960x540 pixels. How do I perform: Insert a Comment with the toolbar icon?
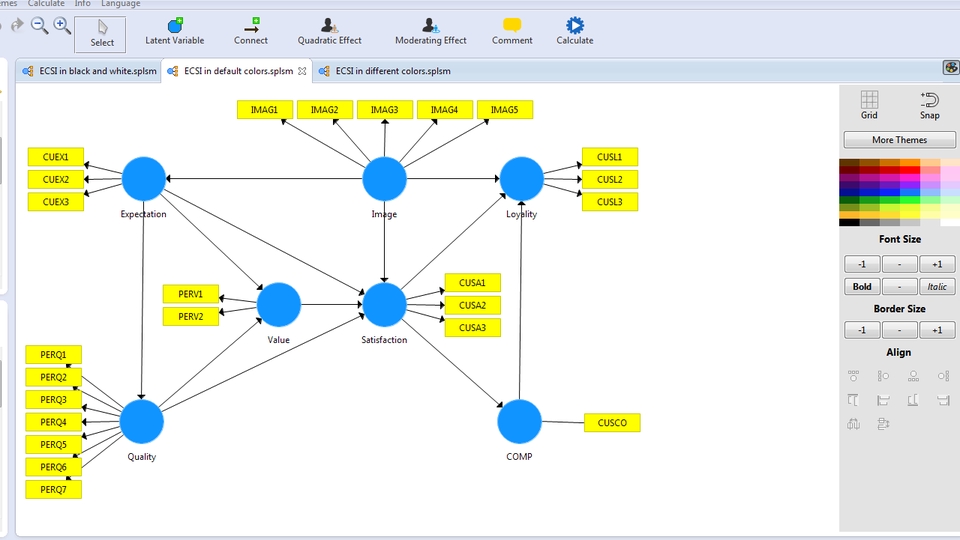511,31
